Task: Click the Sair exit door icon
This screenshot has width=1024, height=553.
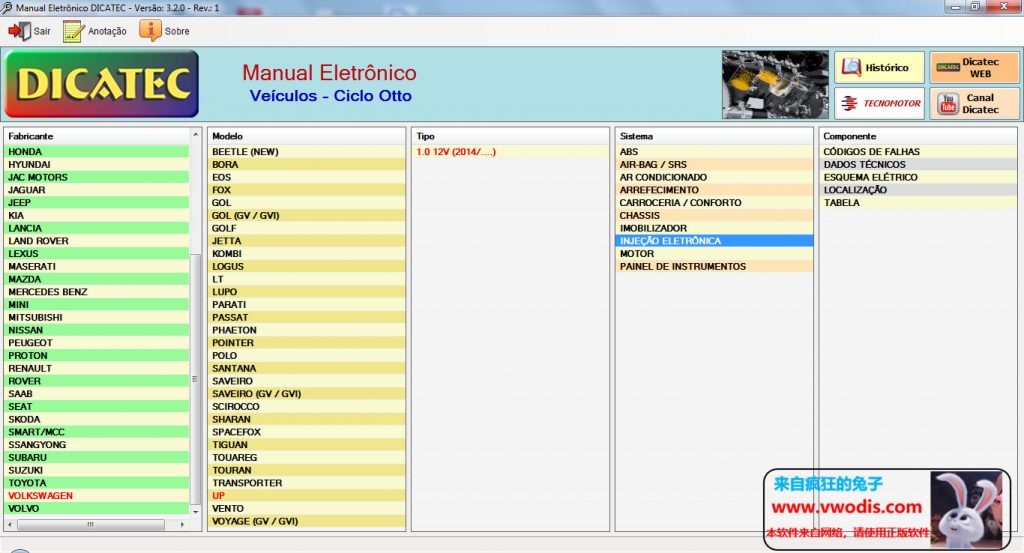Action: click(x=19, y=31)
